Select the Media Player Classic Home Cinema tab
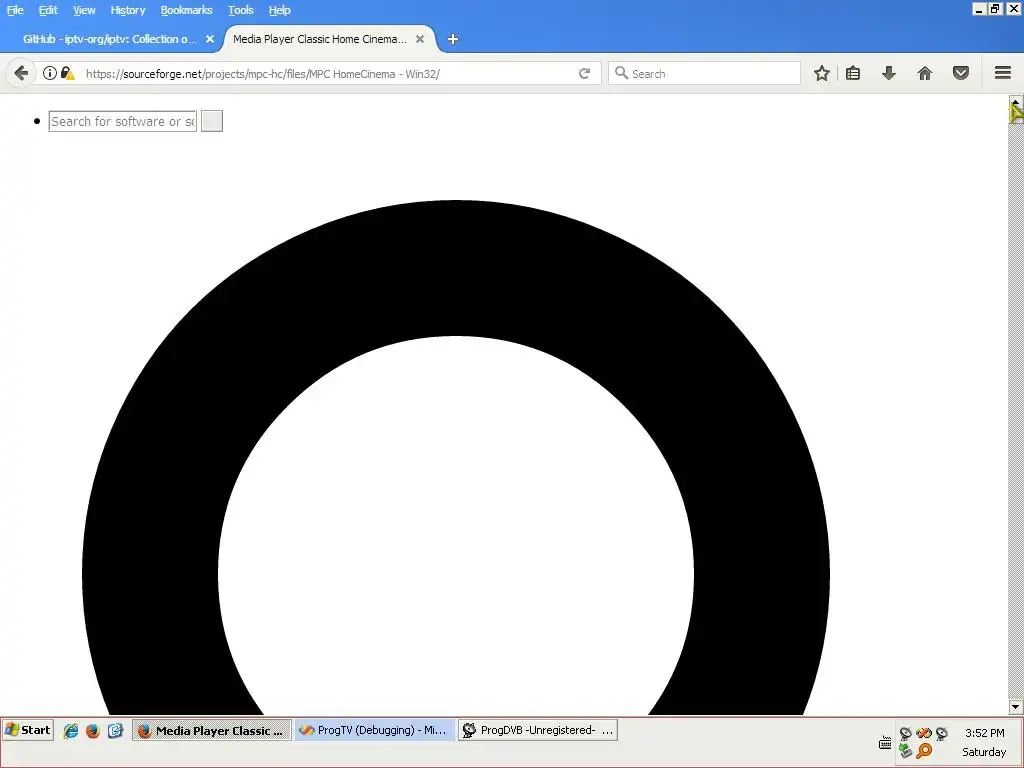The width and height of the screenshot is (1024, 768). (x=320, y=39)
